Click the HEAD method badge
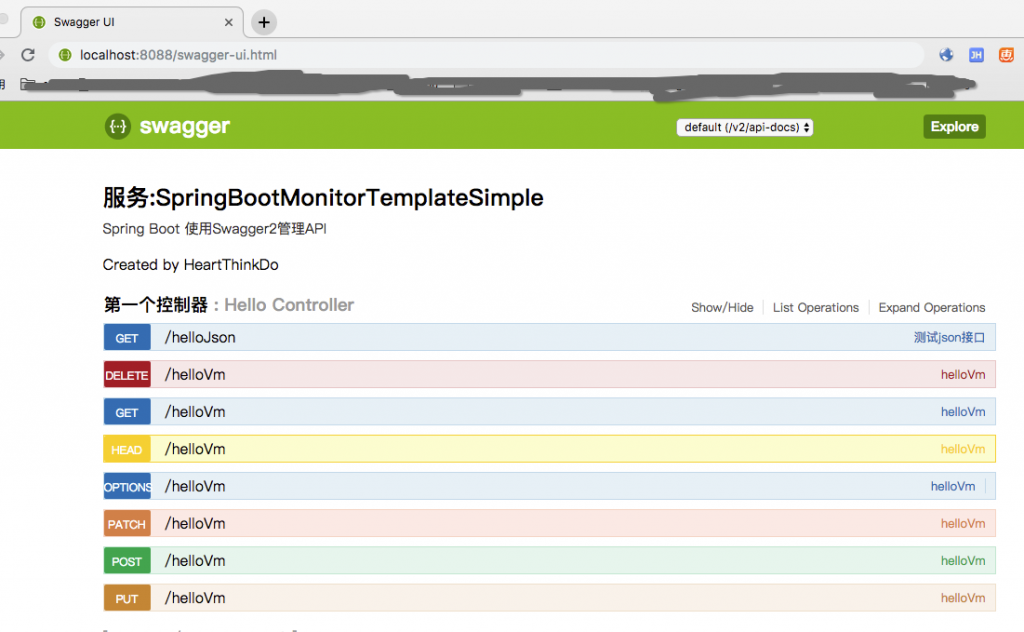 127,449
